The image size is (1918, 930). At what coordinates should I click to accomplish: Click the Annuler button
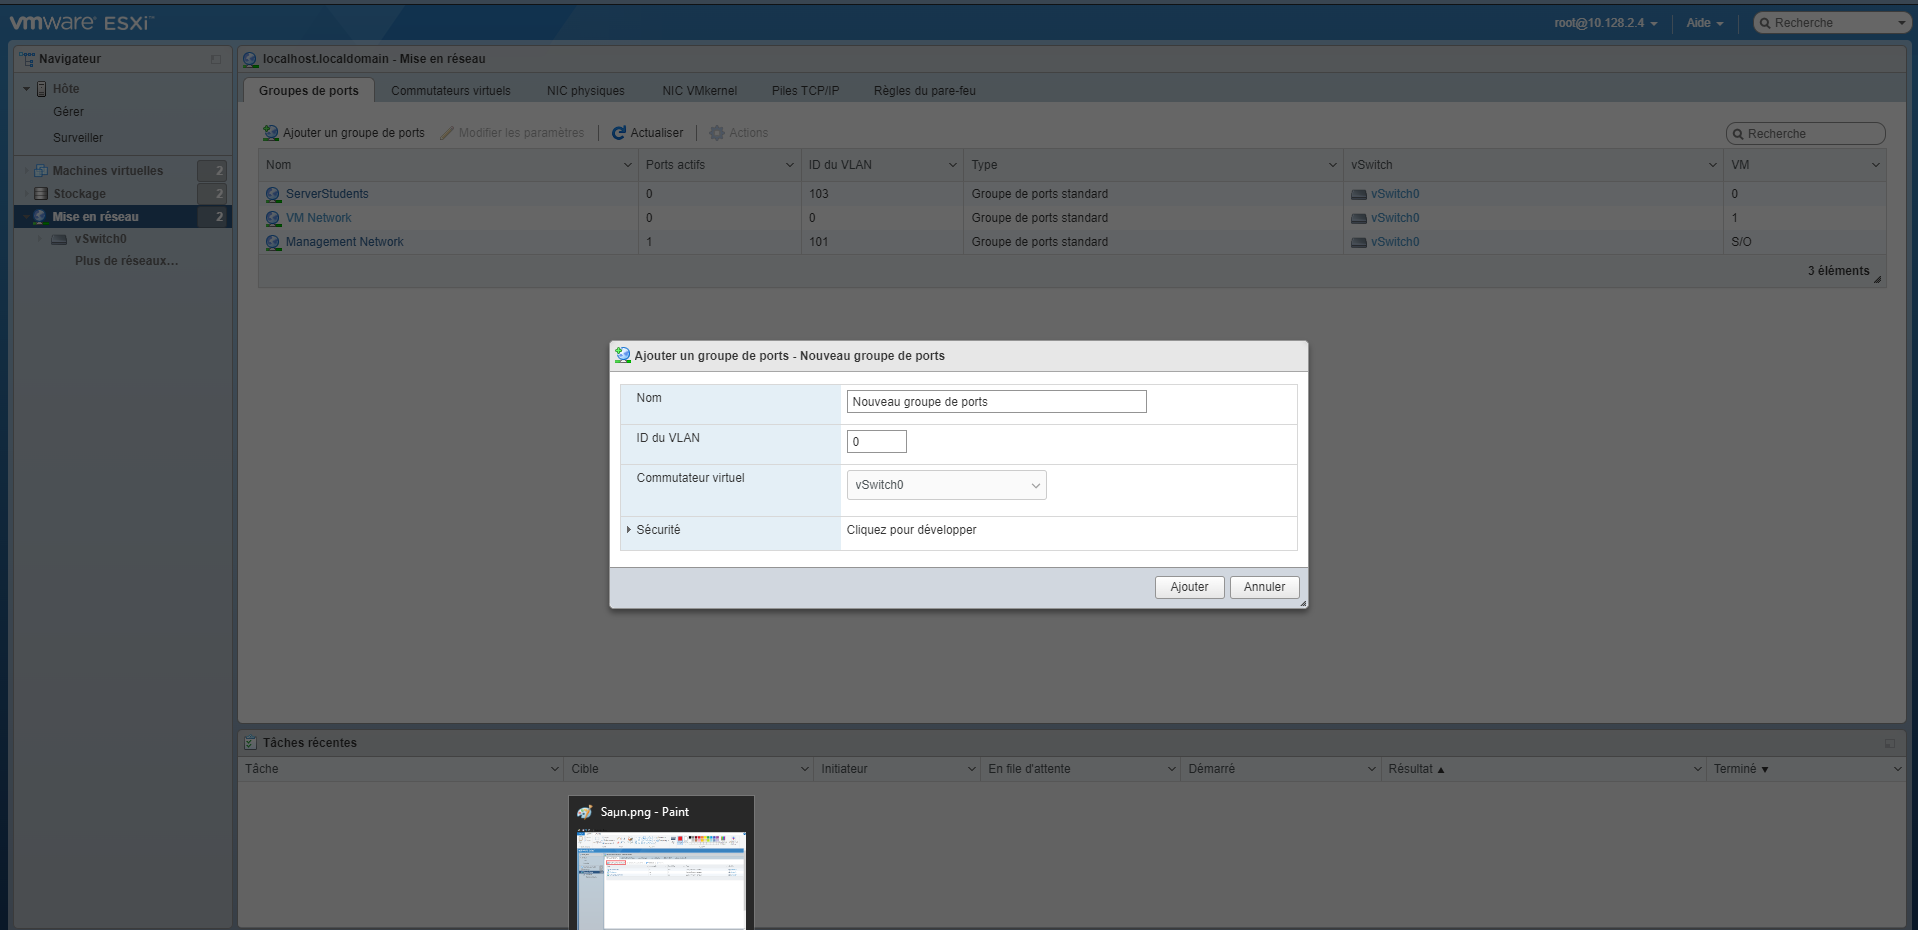(1265, 587)
